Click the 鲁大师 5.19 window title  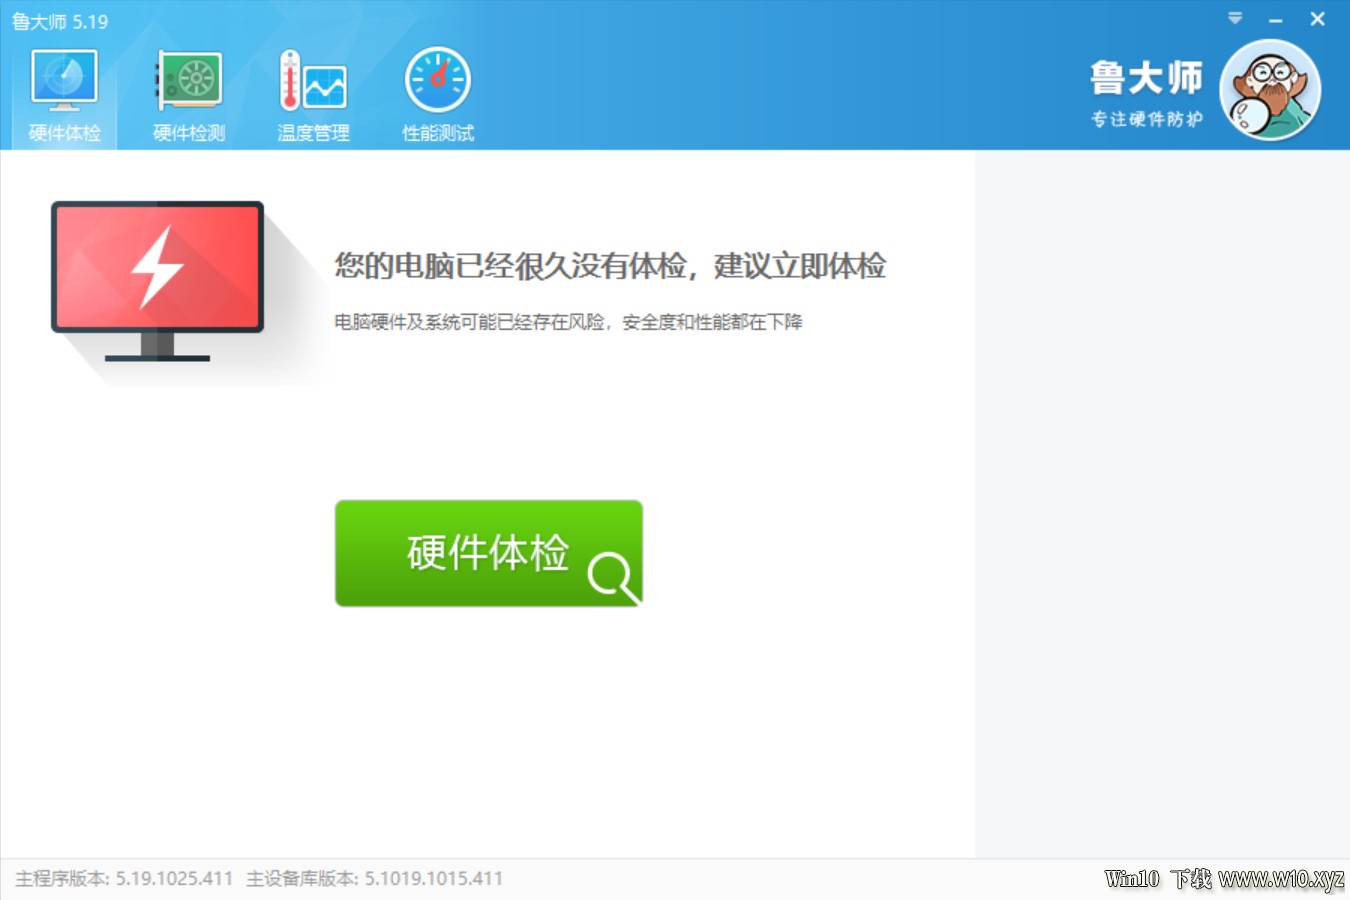(60, 21)
